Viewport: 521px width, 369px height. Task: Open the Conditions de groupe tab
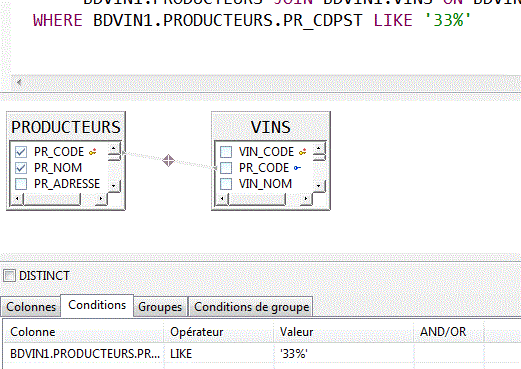[x=251, y=307]
